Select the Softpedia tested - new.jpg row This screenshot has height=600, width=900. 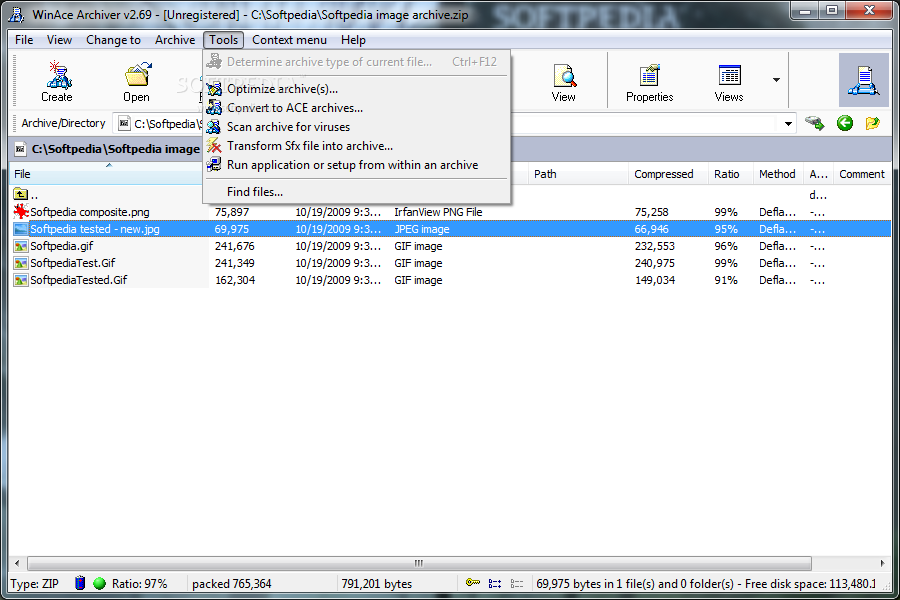(x=451, y=229)
